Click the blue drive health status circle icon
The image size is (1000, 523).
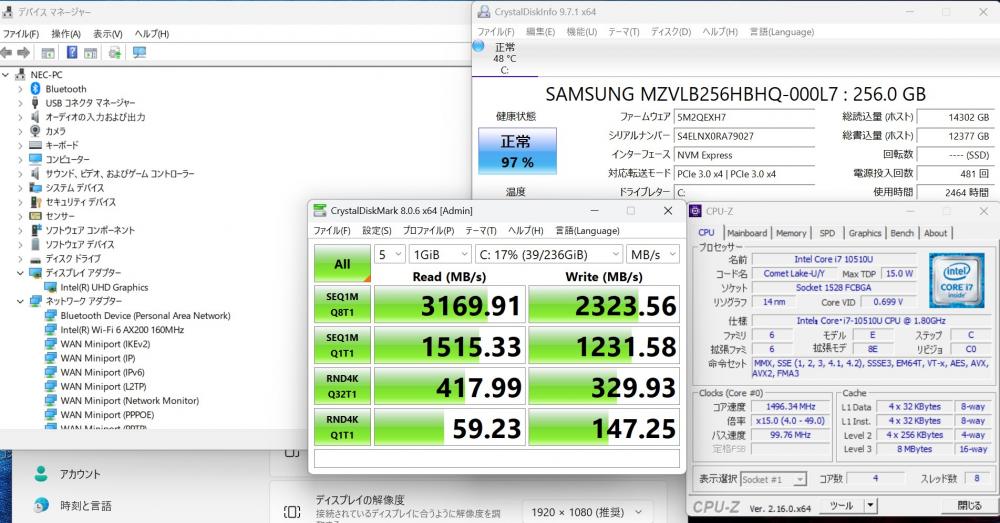(x=479, y=47)
